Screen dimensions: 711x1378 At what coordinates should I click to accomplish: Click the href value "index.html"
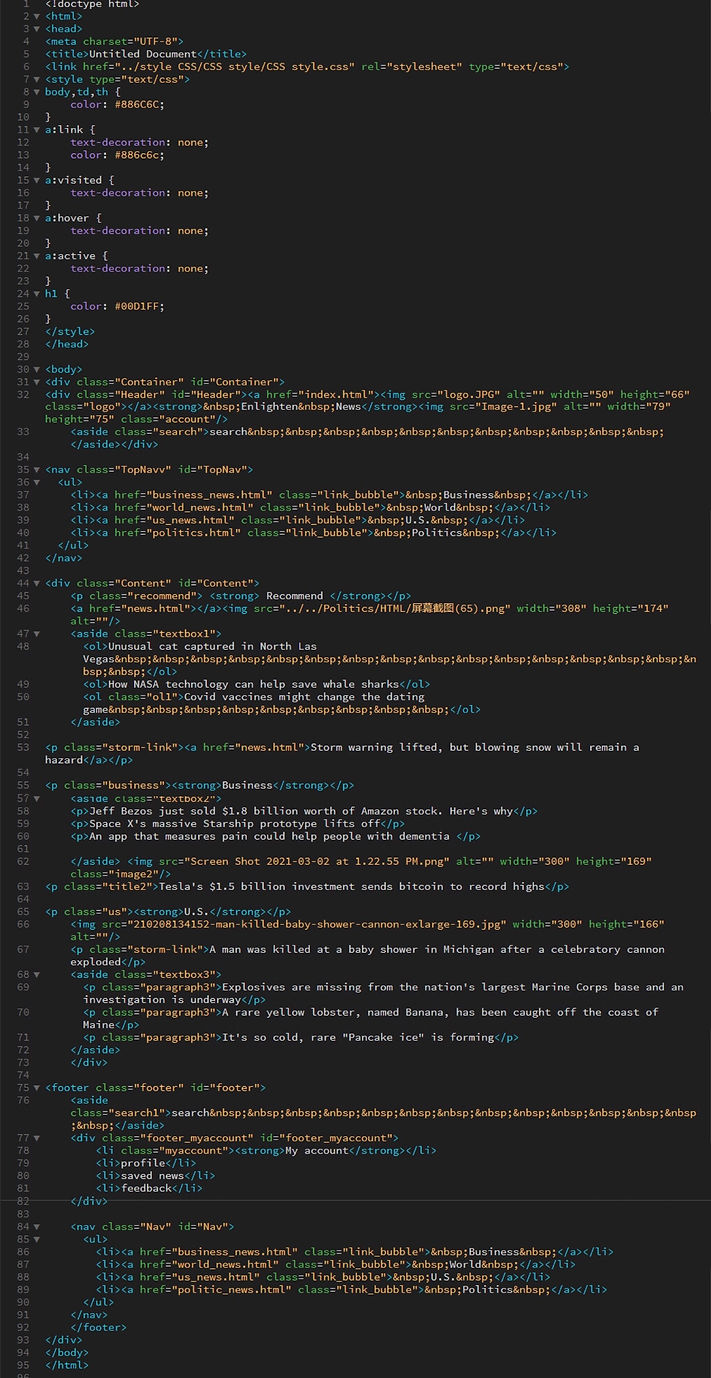click(x=336, y=394)
